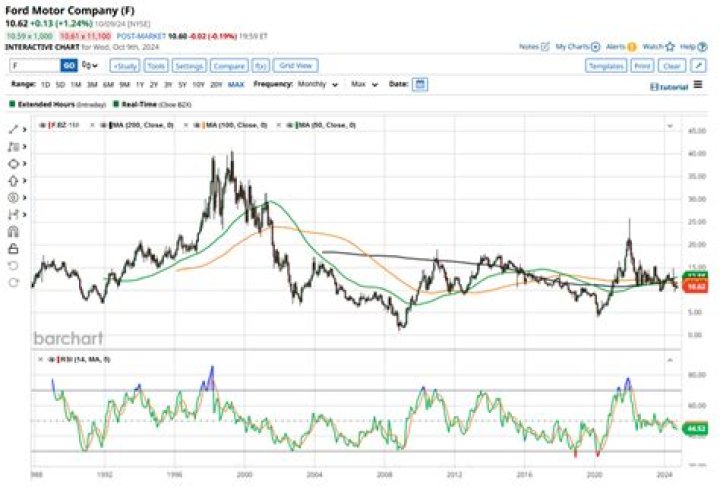Toggle Extended Hours checkbox
The image size is (720, 489).
click(x=12, y=104)
